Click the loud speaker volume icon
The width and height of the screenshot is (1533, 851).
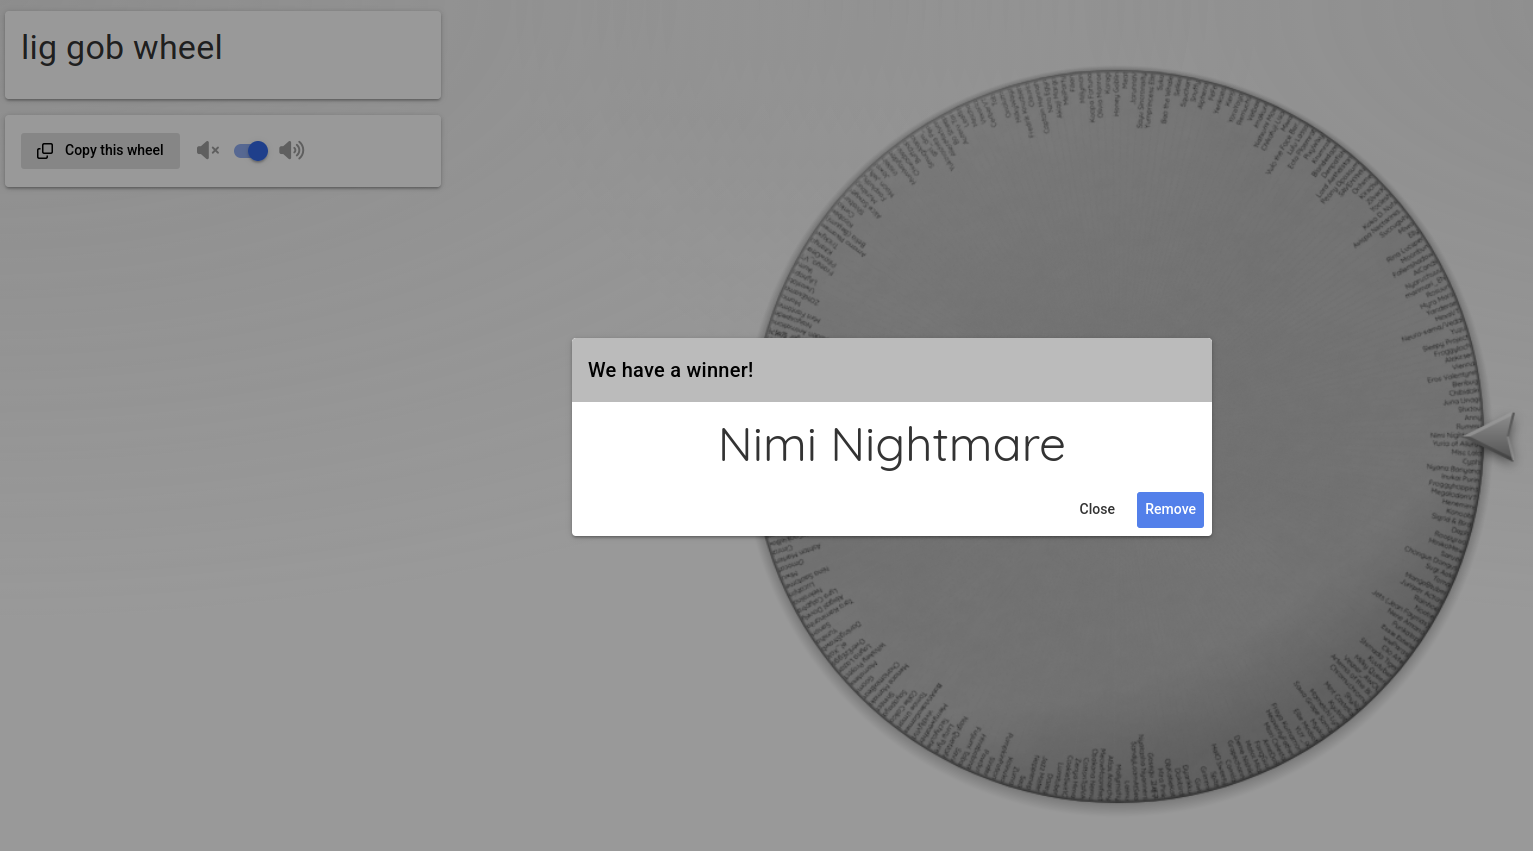tap(292, 151)
